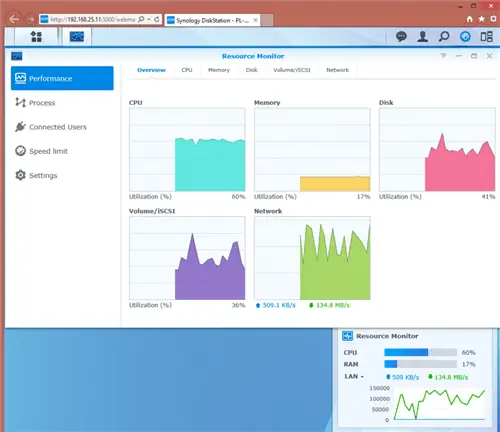The width and height of the screenshot is (500, 432).
Task: Open the notifications chat bubble icon
Action: pyautogui.click(x=401, y=36)
